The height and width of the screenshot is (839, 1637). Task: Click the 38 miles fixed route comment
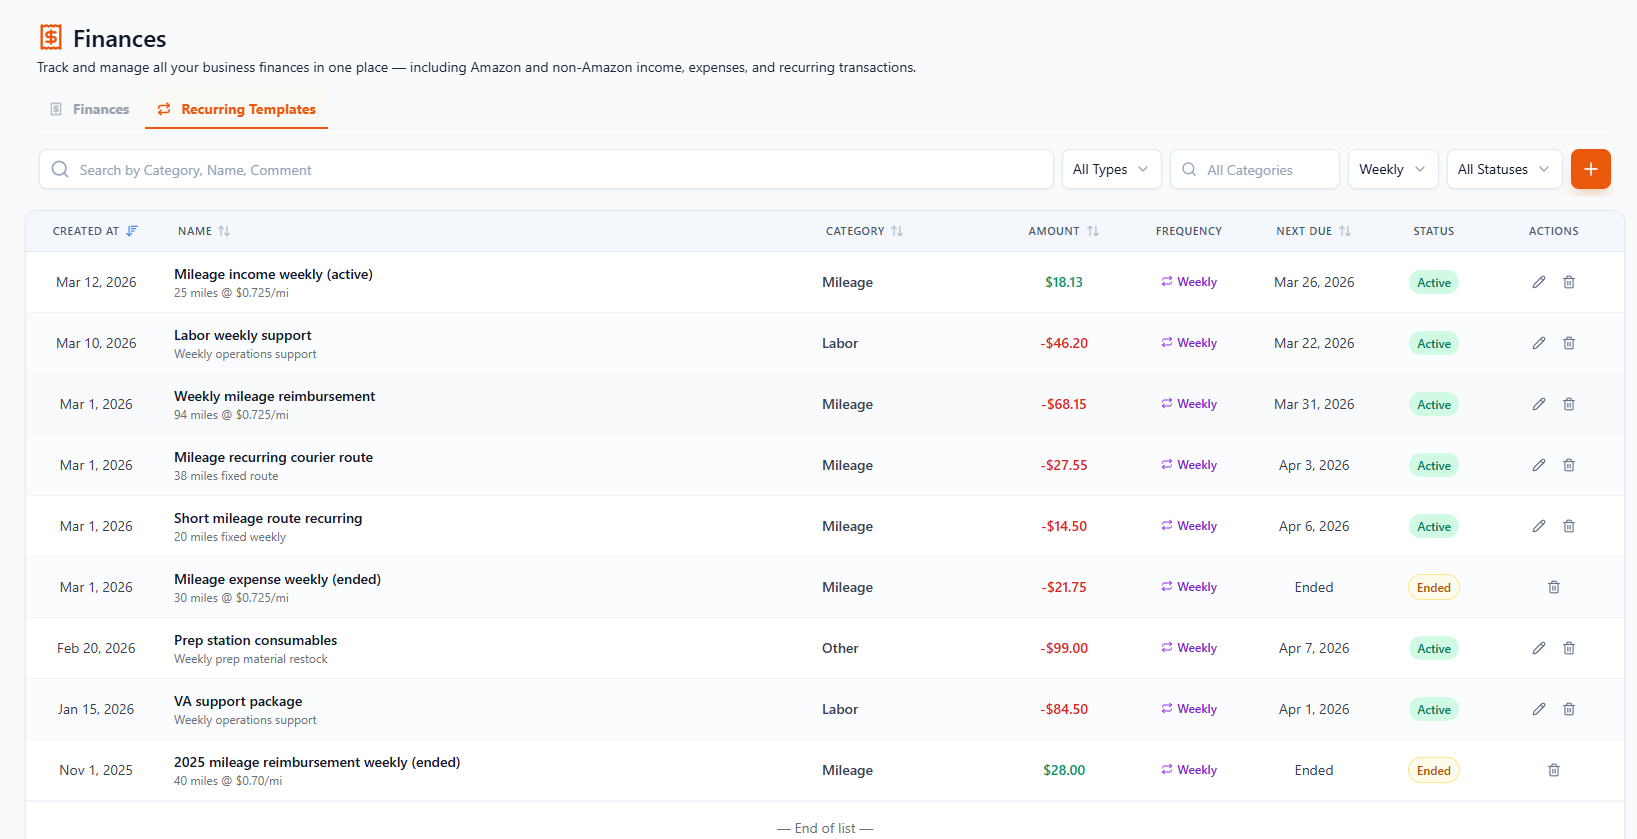226,476
